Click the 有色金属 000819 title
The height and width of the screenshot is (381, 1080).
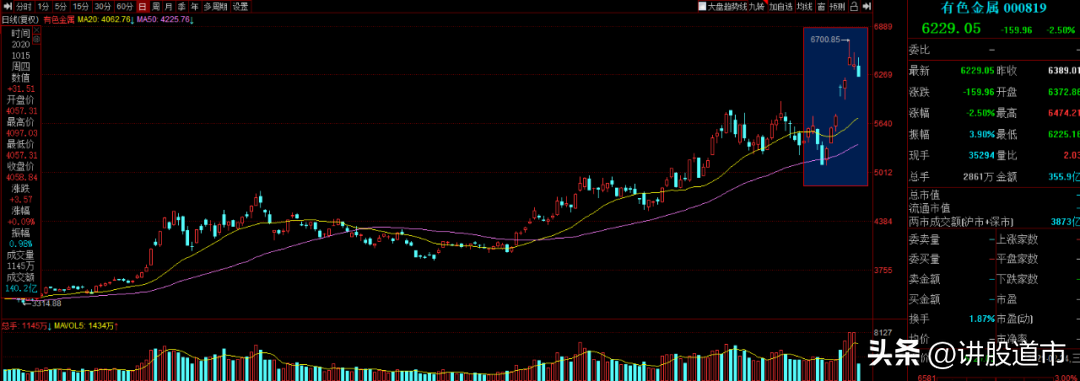(993, 8)
